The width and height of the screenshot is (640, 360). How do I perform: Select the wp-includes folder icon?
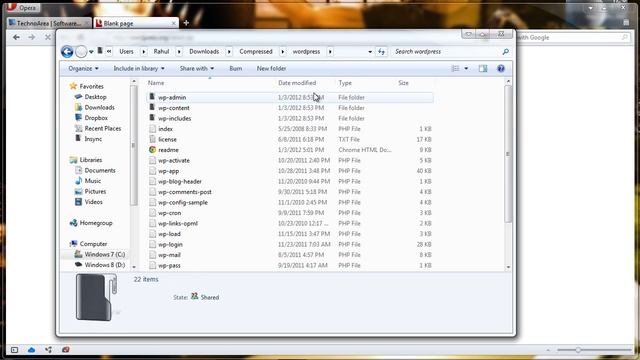[x=152, y=118]
